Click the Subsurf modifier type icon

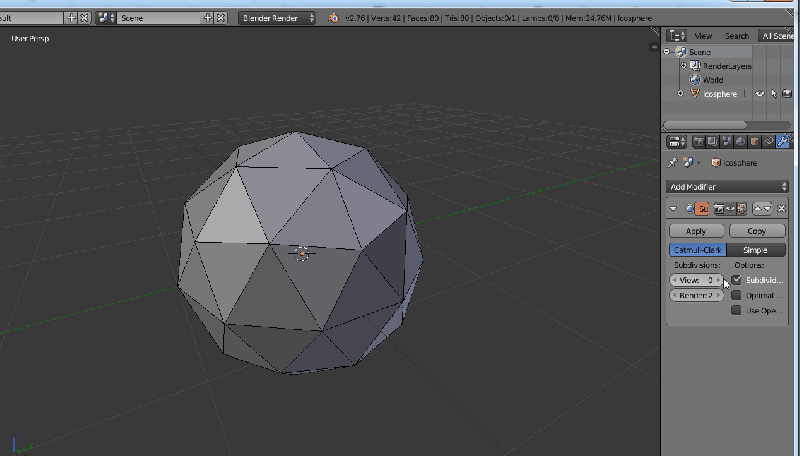tap(690, 209)
